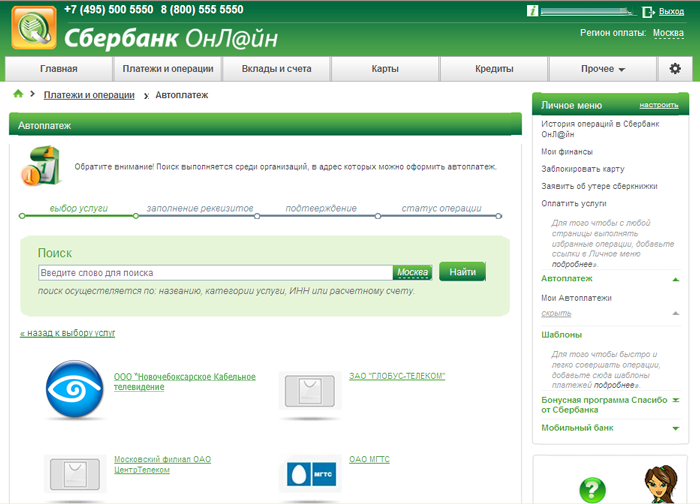700x504 pixels.
Task: Click the CentrTelecom placeholder logo
Action: pyautogui.click(x=75, y=474)
